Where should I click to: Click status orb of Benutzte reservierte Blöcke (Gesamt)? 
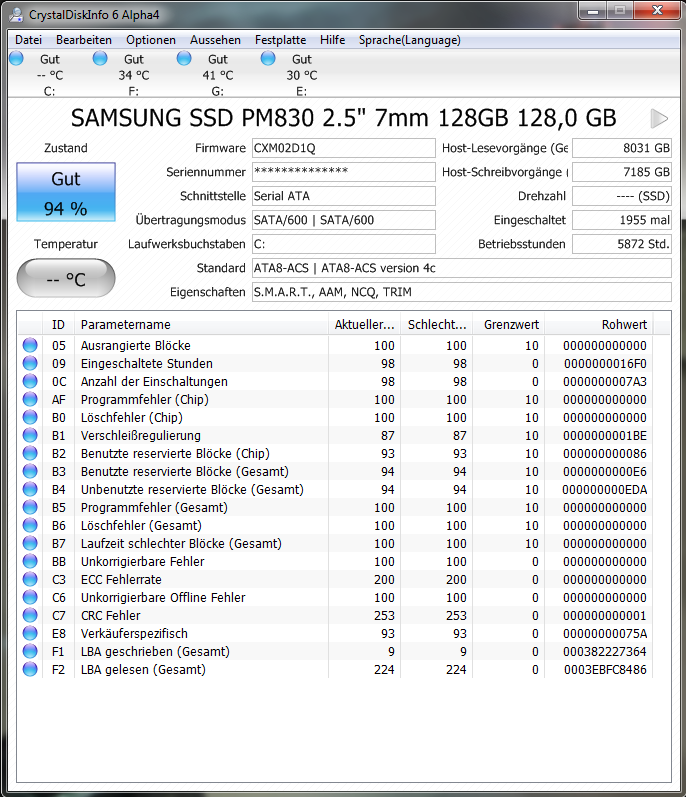(30, 471)
